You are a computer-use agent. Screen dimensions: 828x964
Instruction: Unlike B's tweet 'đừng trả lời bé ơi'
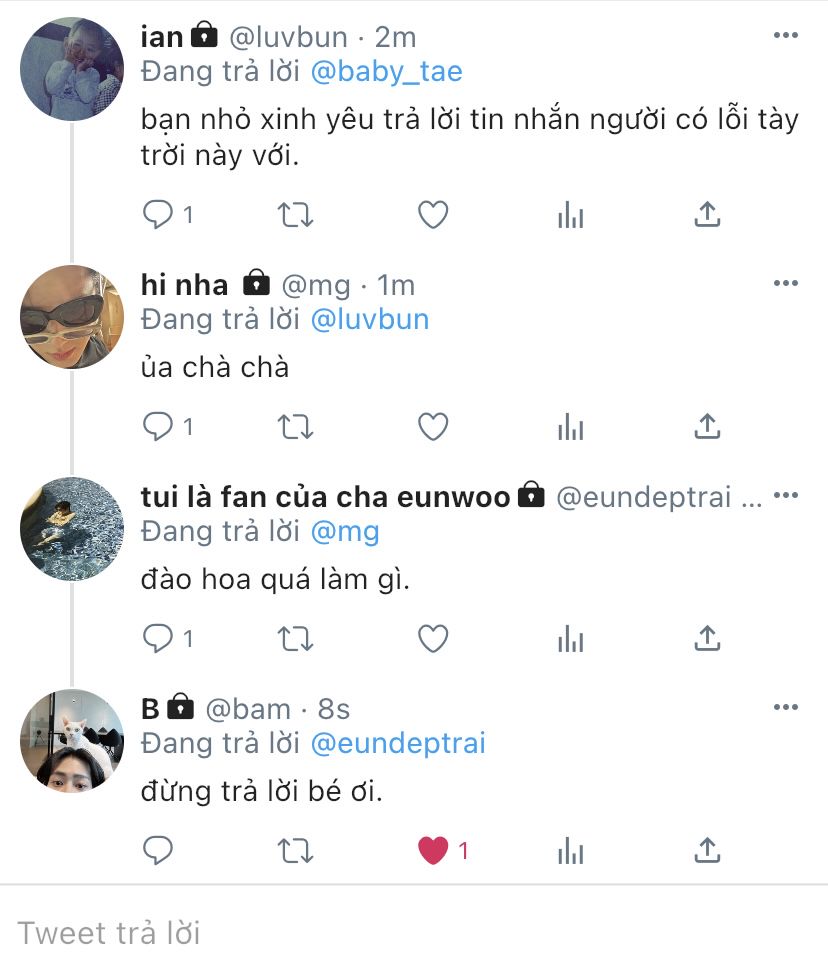[x=433, y=850]
